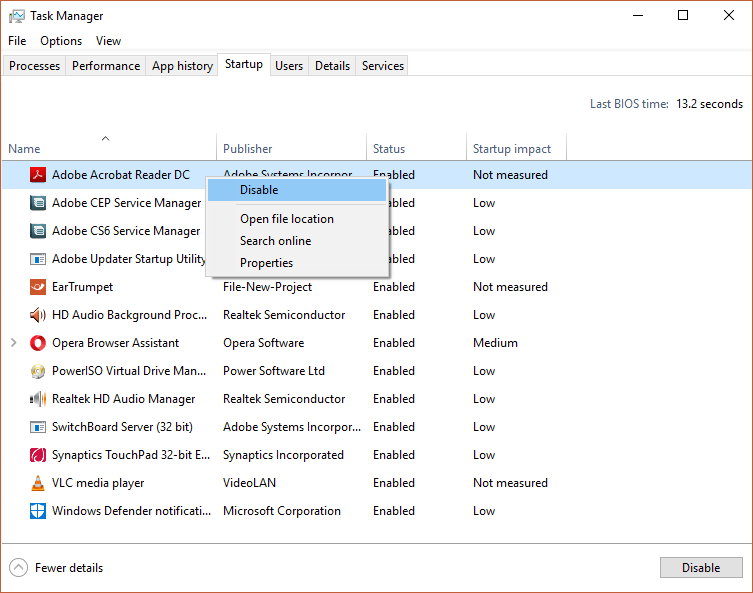Click the Adobe Acrobat Reader DC icon
Image resolution: width=753 pixels, height=593 pixels.
coord(38,175)
